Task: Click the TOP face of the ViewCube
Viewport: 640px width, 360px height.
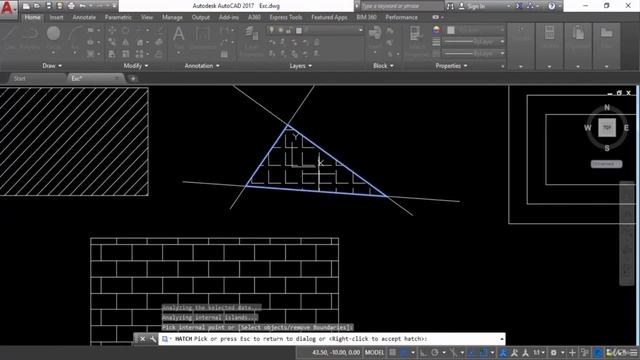Action: (x=607, y=128)
